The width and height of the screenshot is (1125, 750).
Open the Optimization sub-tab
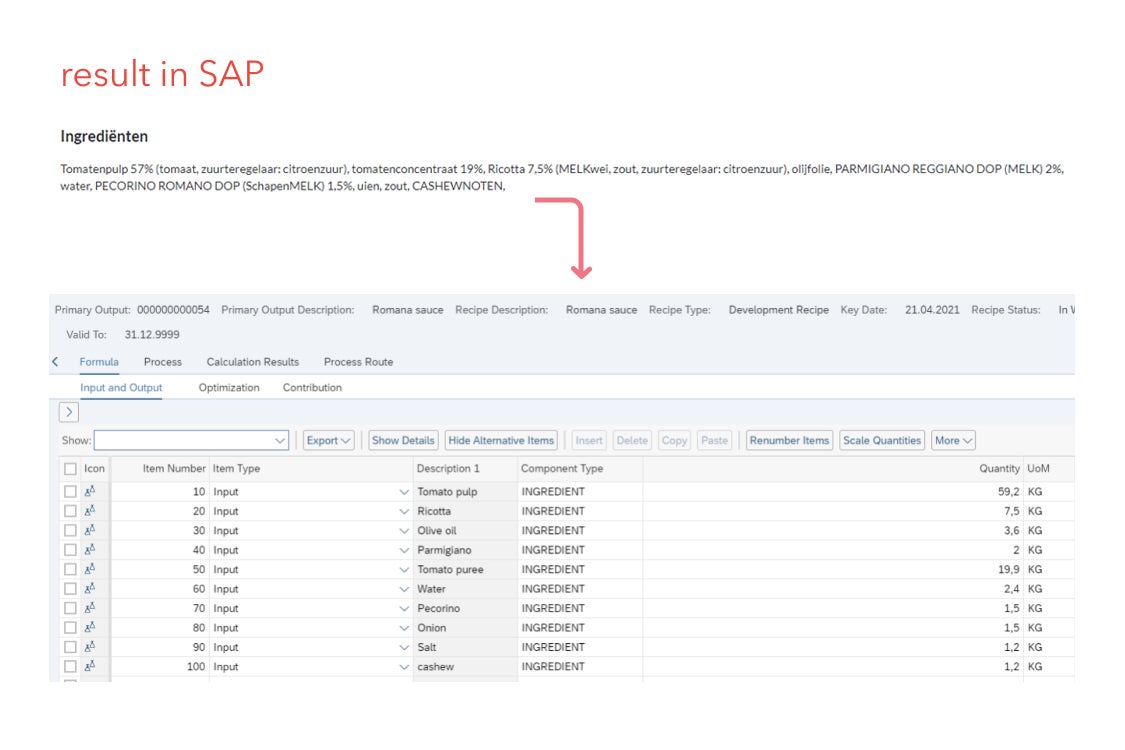[x=229, y=388]
